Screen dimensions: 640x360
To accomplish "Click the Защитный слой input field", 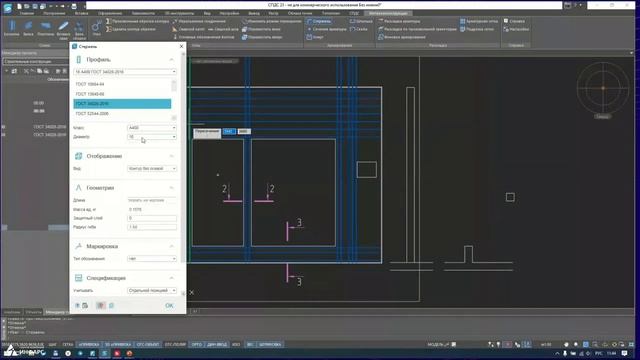I will pyautogui.click(x=152, y=218).
